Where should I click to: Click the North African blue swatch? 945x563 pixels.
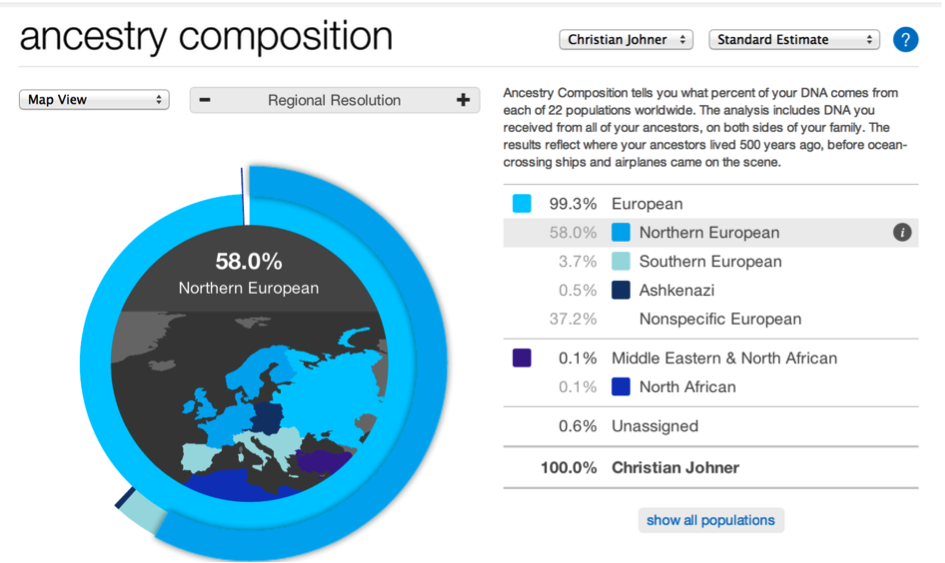[621, 386]
